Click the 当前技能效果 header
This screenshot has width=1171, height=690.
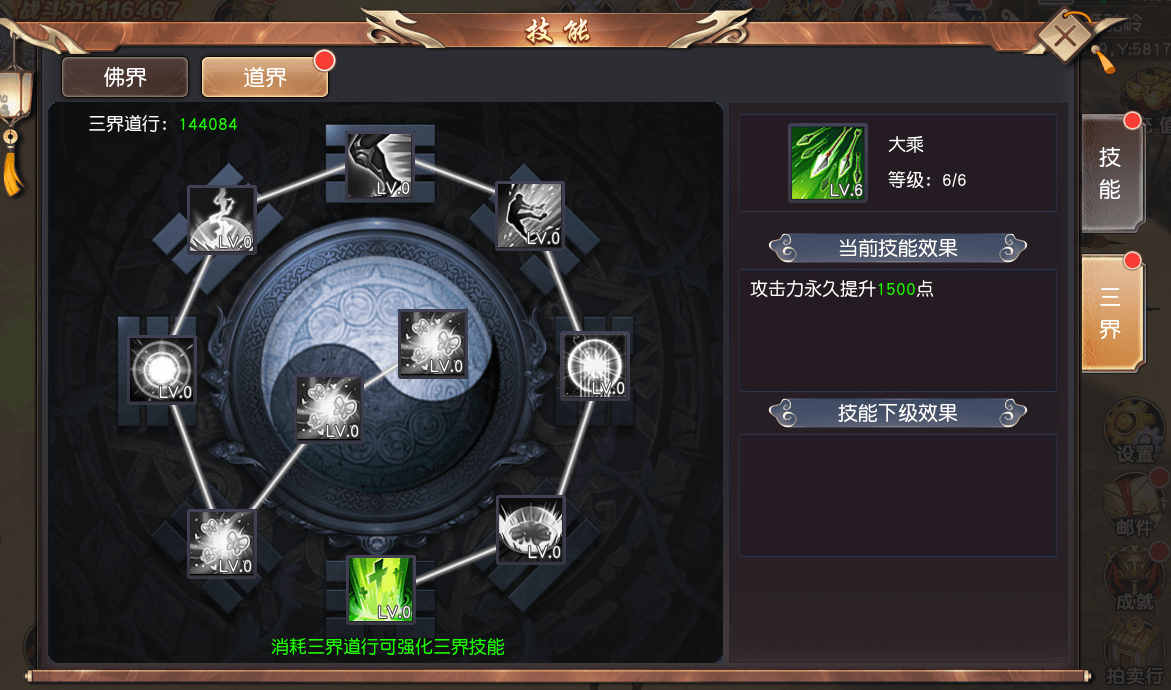(x=898, y=248)
